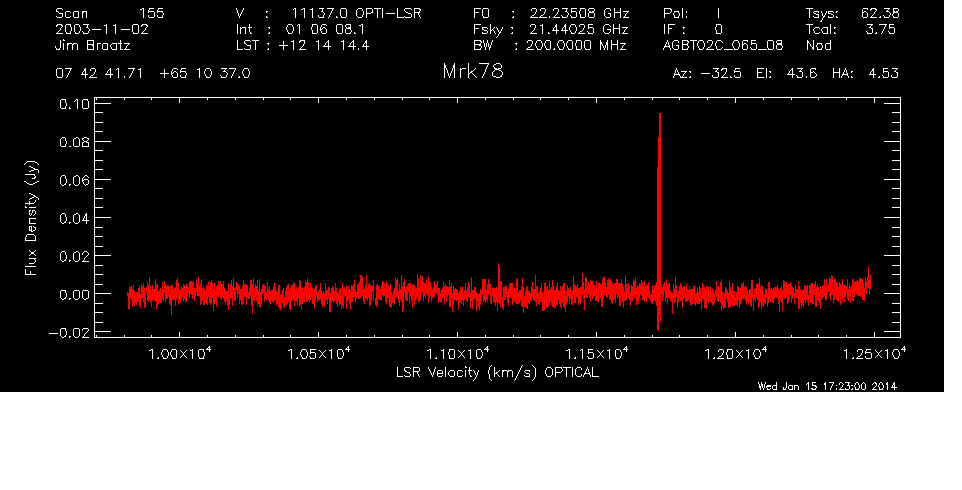Click the 0.02 y-axis tick label
Viewport: 962px width, 490px height.
click(74, 256)
